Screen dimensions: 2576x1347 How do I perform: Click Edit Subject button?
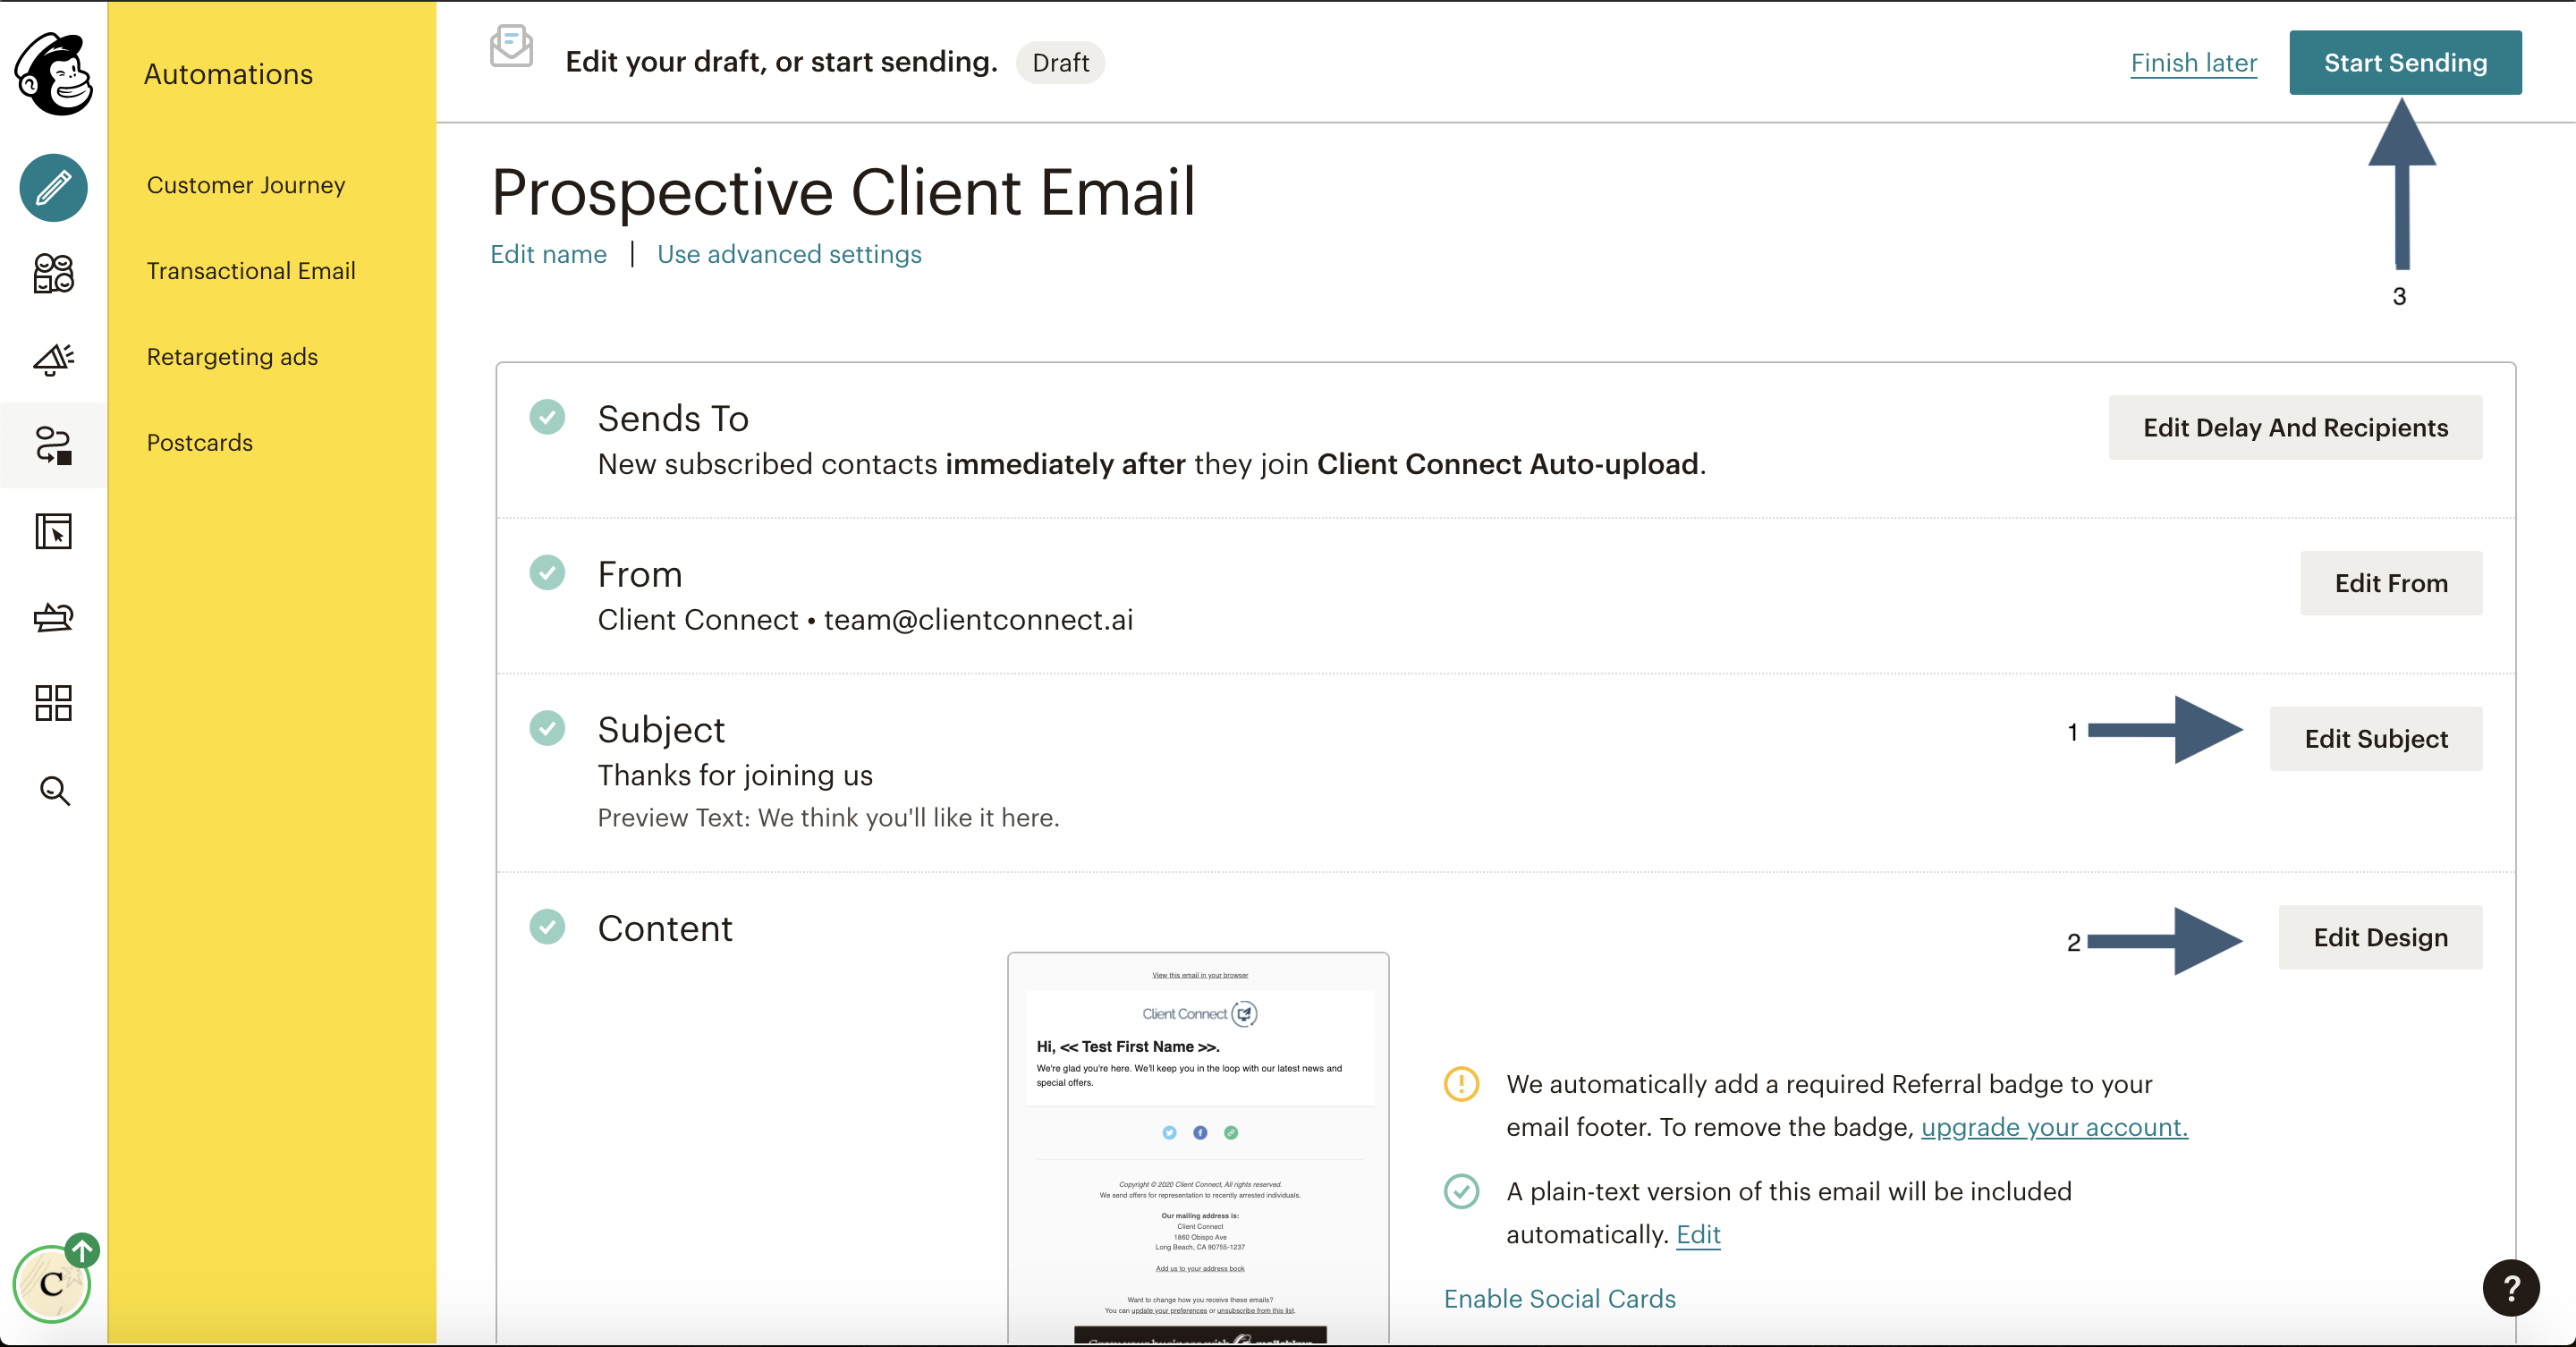tap(2376, 739)
